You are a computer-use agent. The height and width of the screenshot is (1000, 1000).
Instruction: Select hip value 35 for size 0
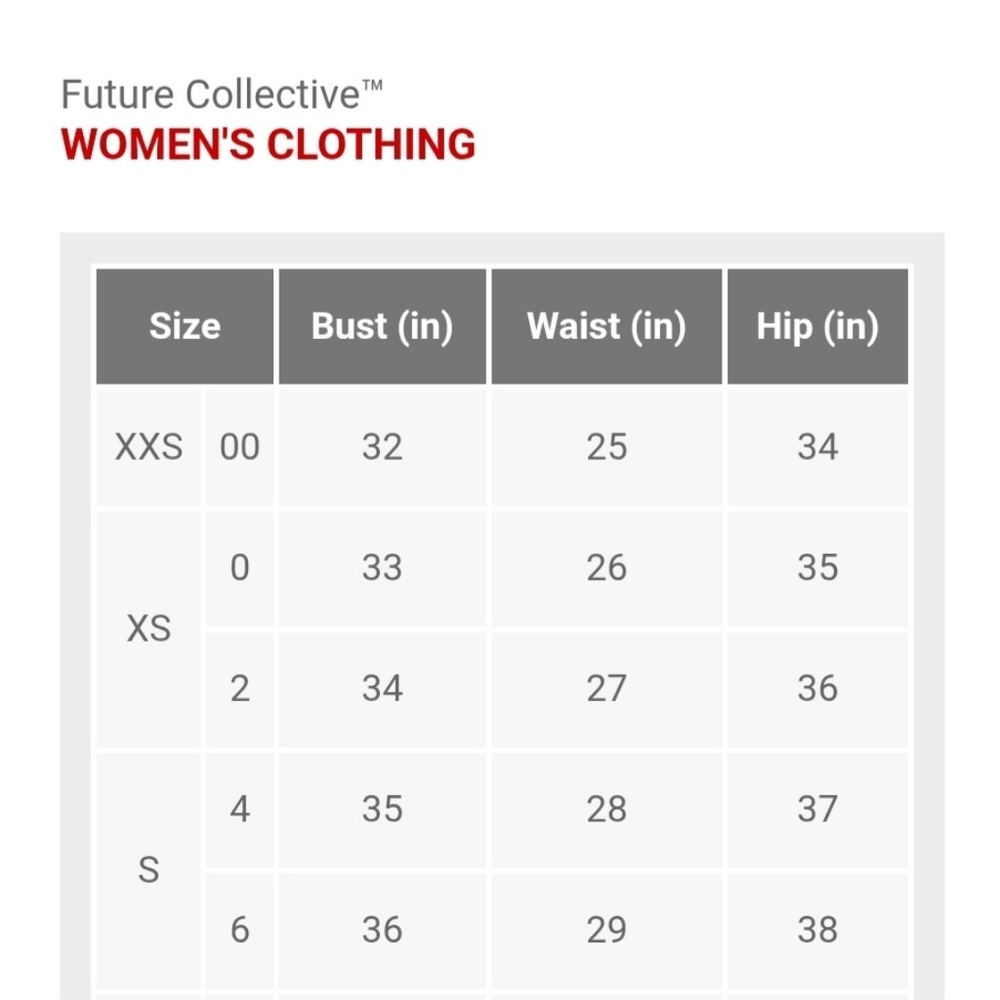[817, 568]
